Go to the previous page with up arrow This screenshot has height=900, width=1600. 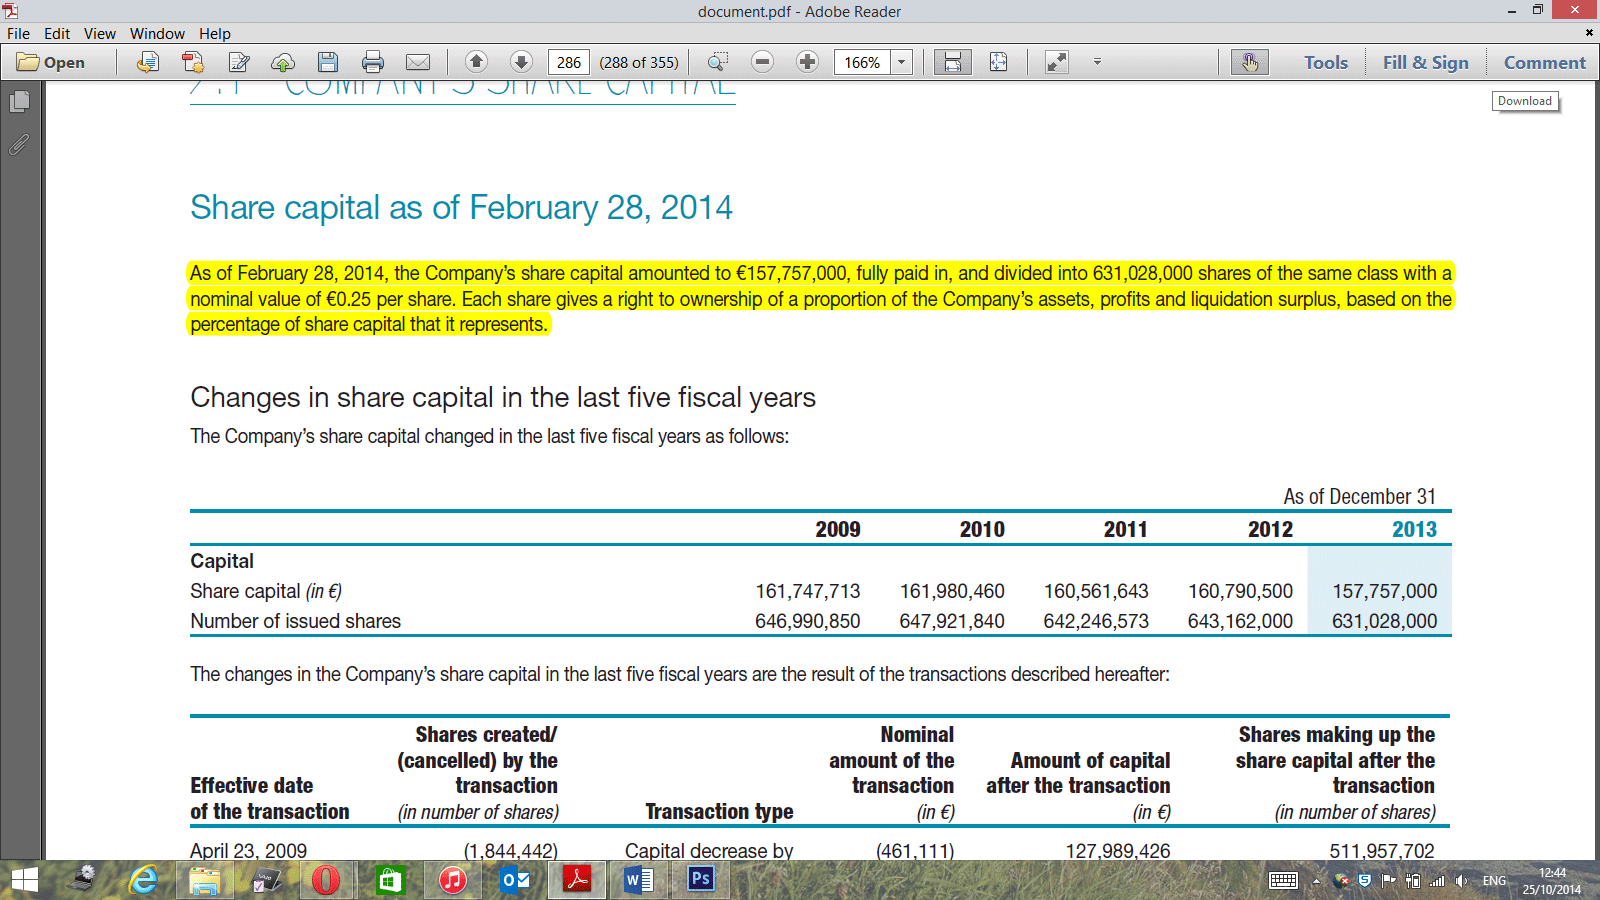[477, 62]
